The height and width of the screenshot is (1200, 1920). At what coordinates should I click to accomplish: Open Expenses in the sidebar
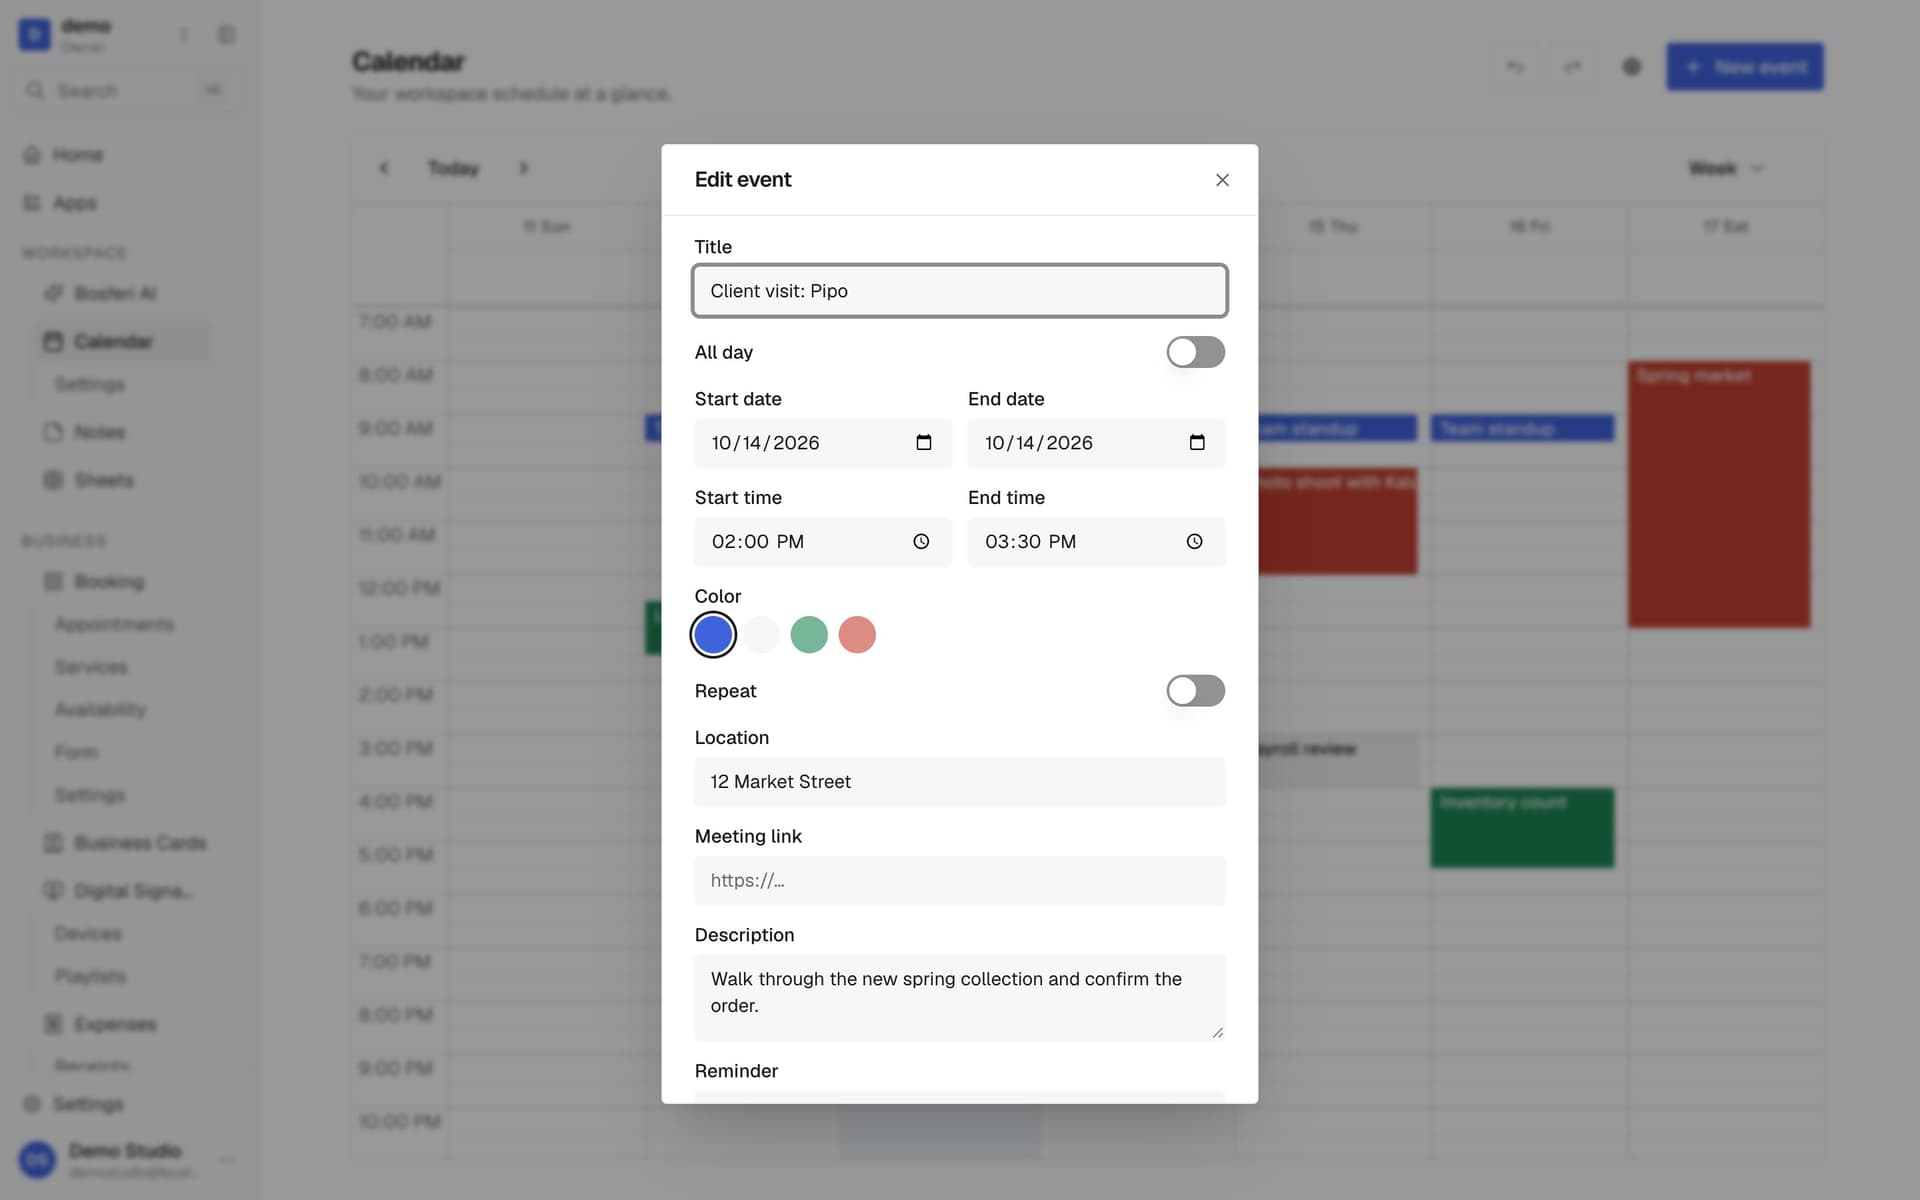(x=100, y=1024)
